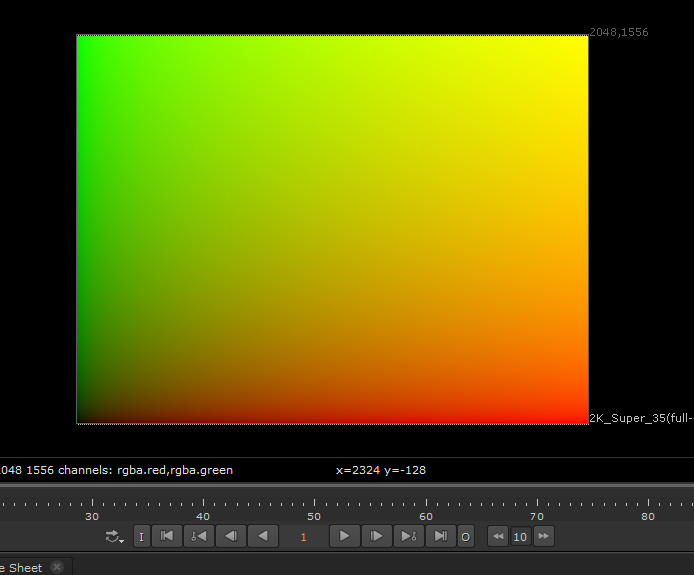Play the timeline backwards
The height and width of the screenshot is (575, 694).
(262, 536)
